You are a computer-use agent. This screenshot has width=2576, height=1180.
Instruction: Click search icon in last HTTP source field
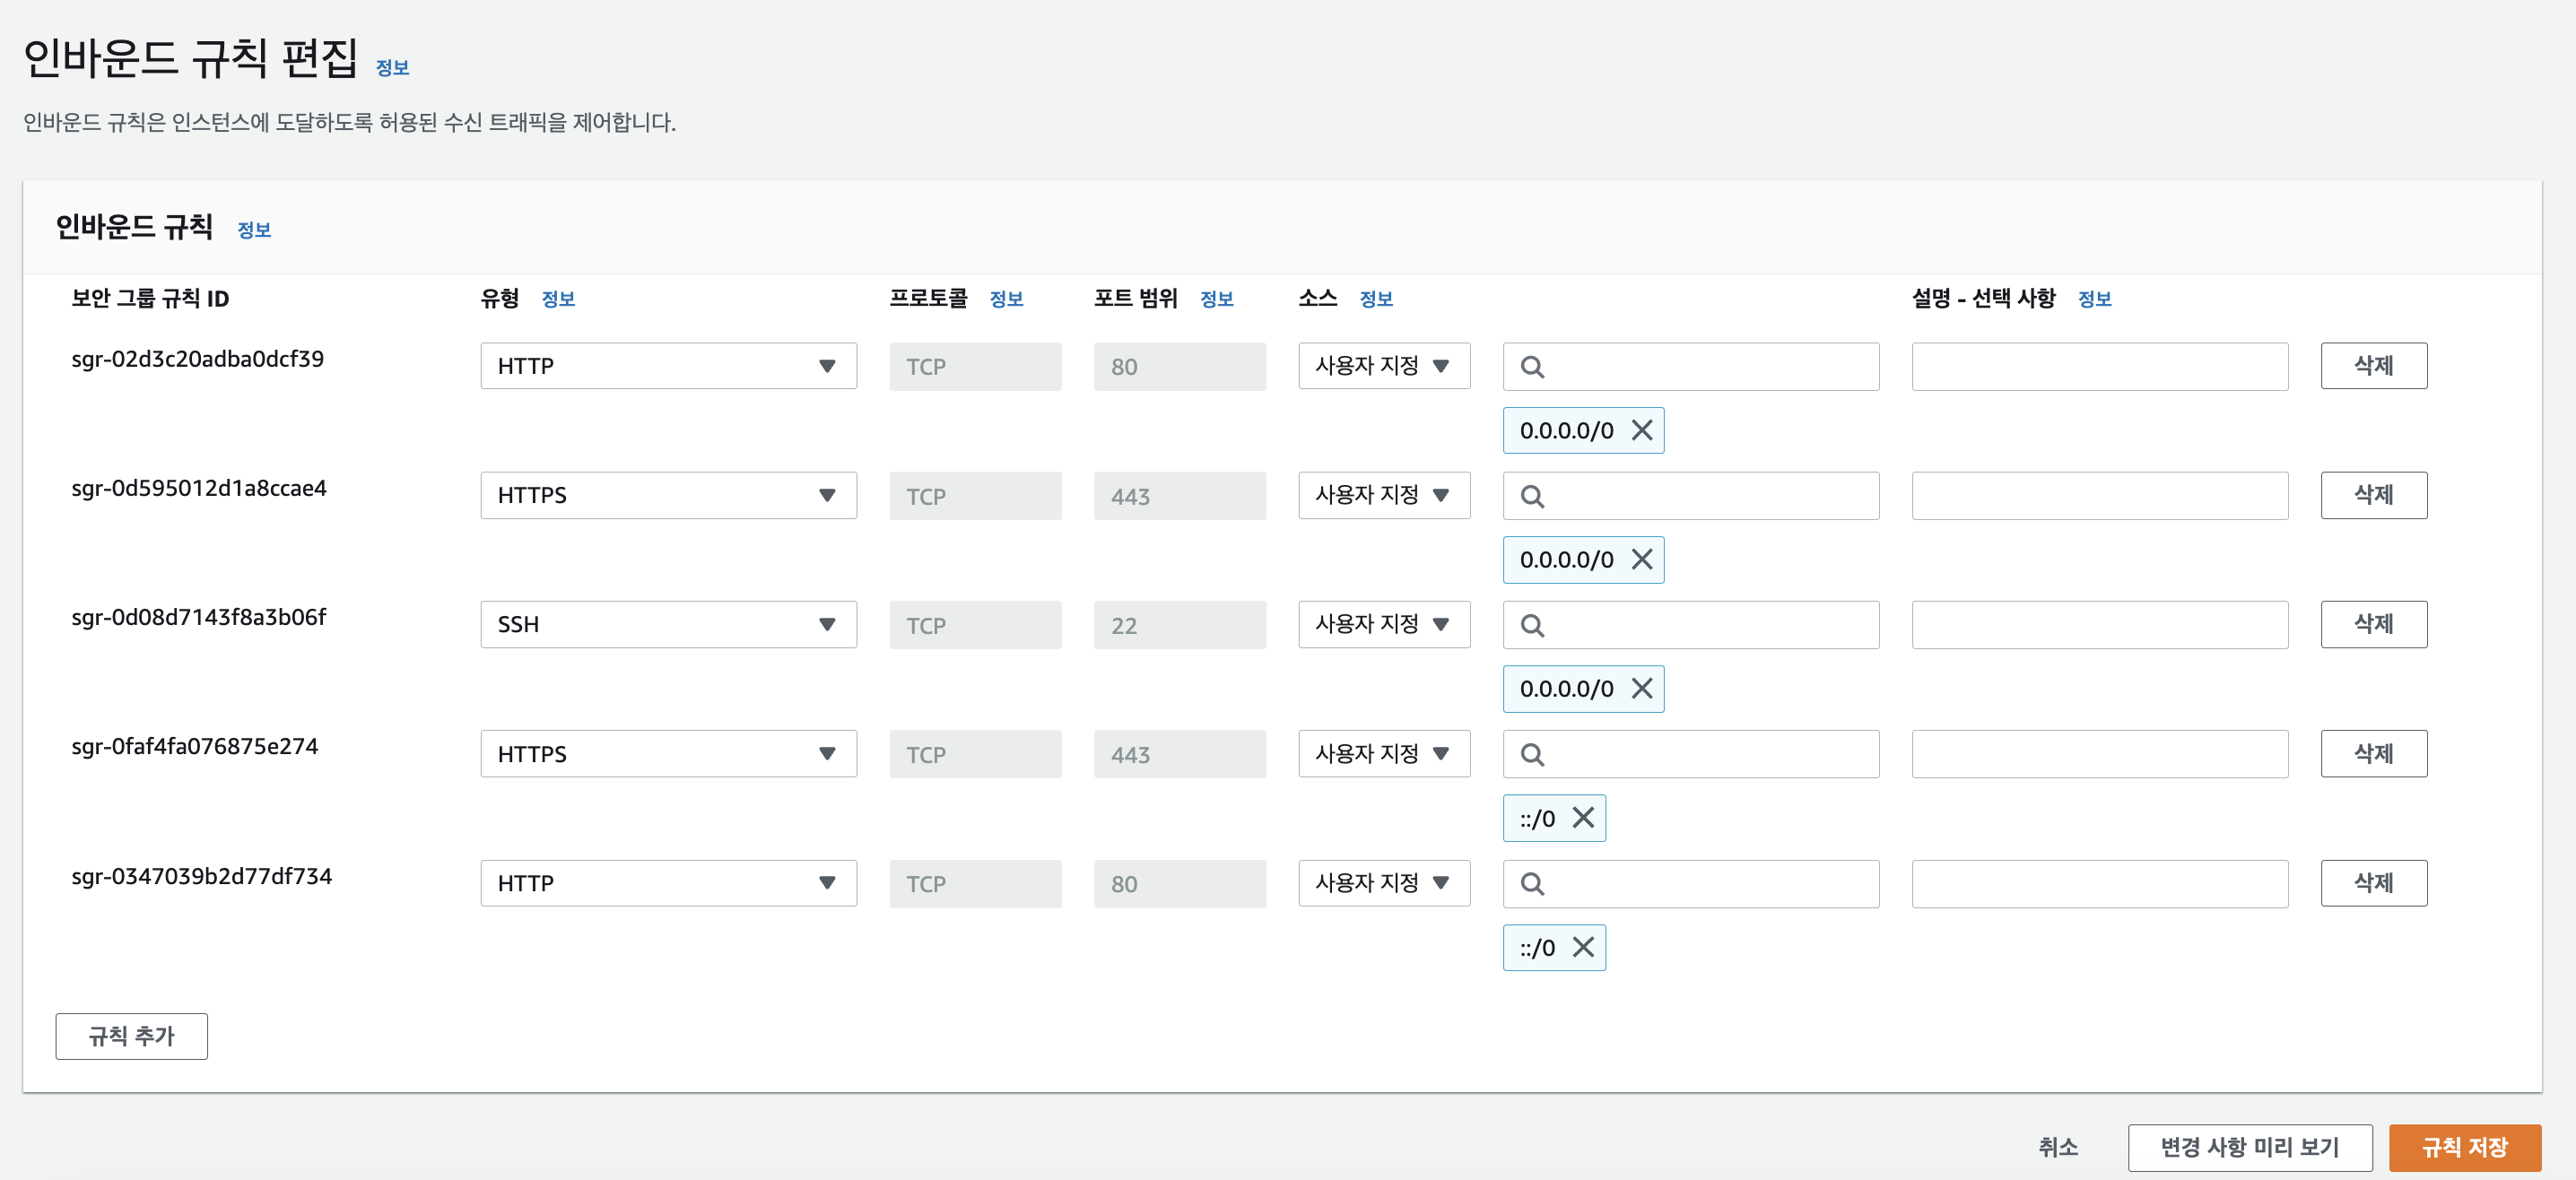coord(1531,884)
